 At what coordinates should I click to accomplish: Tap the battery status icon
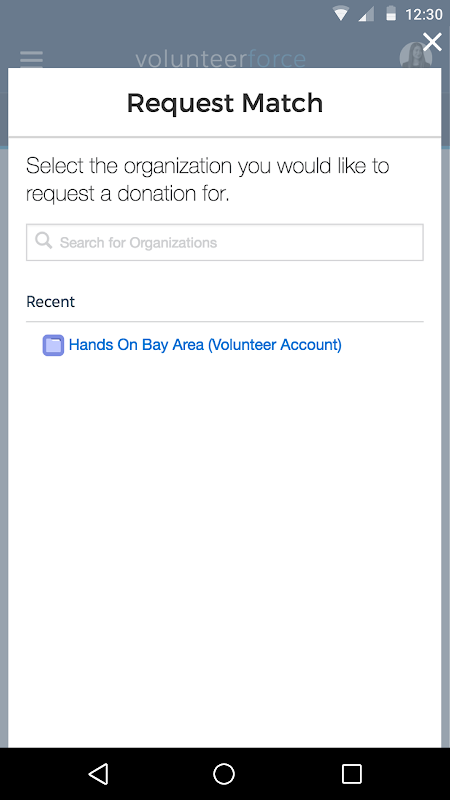391,14
